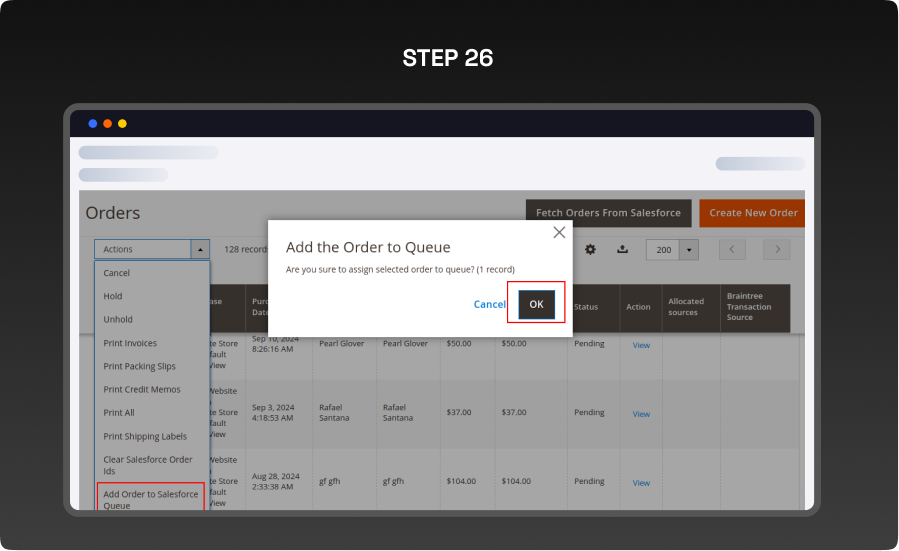
Task: Open View link for Pearl Glover order
Action: (x=641, y=345)
